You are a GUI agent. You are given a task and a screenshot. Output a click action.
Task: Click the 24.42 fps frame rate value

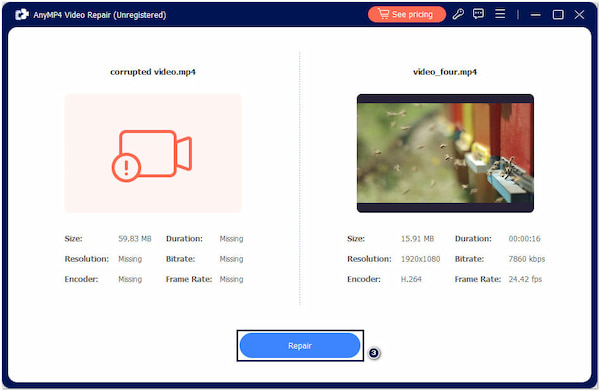(525, 279)
